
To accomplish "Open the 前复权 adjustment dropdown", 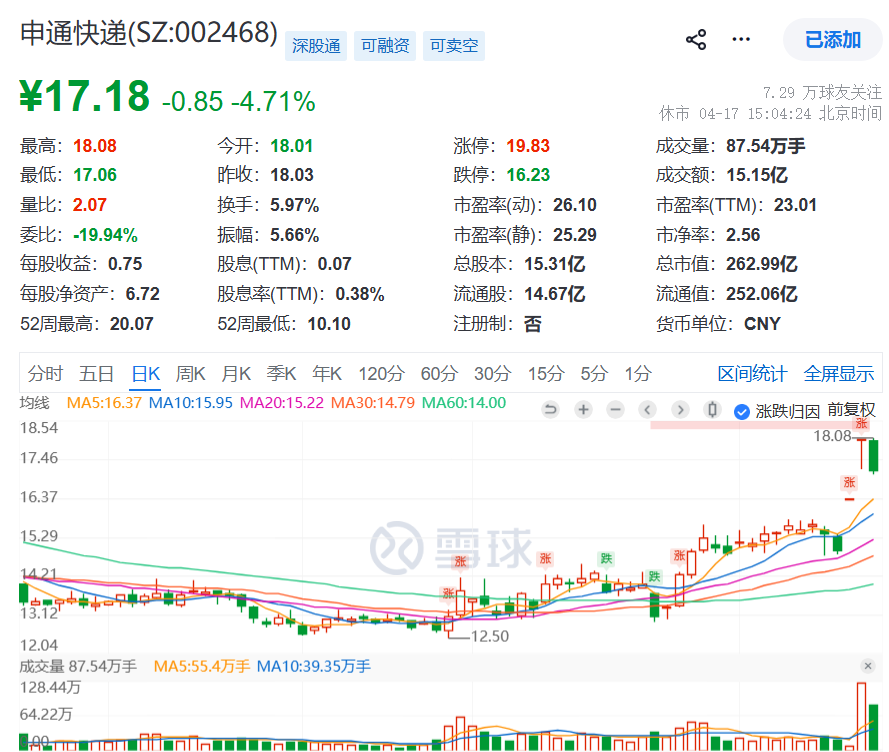I will tap(851, 410).
